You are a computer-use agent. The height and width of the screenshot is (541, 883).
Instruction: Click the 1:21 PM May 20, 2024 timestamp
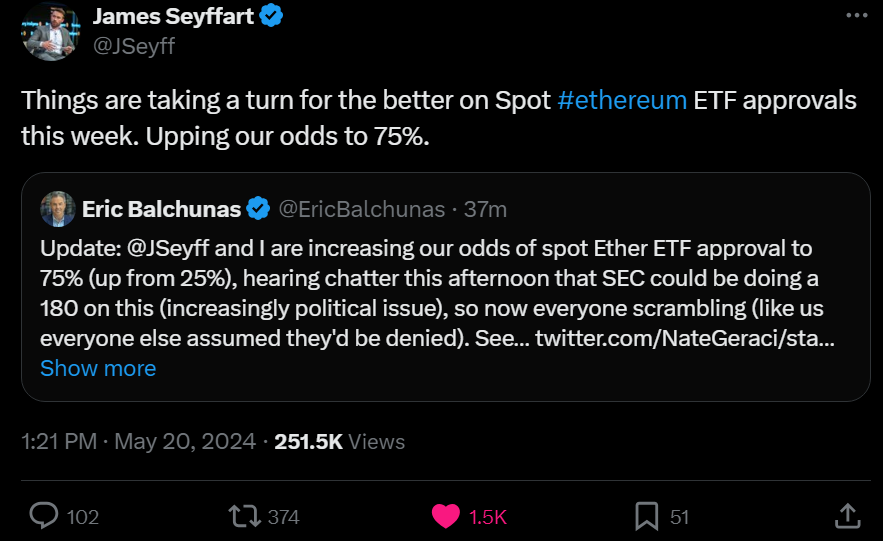pyautogui.click(x=138, y=441)
